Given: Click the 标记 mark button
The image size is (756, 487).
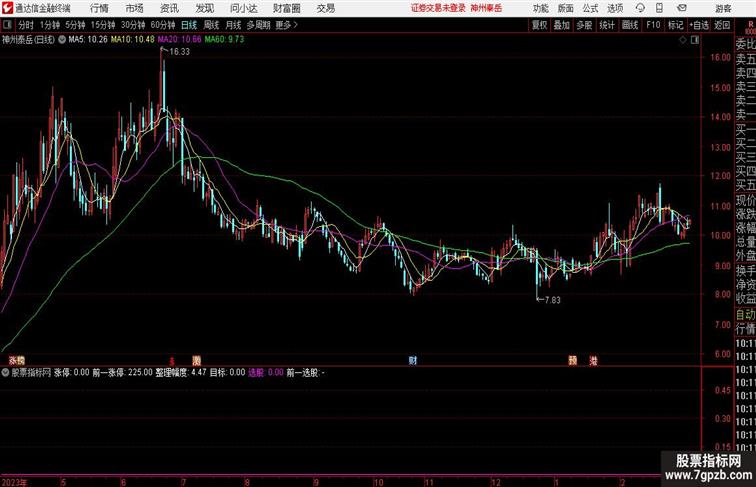Looking at the screenshot, I should [x=675, y=25].
